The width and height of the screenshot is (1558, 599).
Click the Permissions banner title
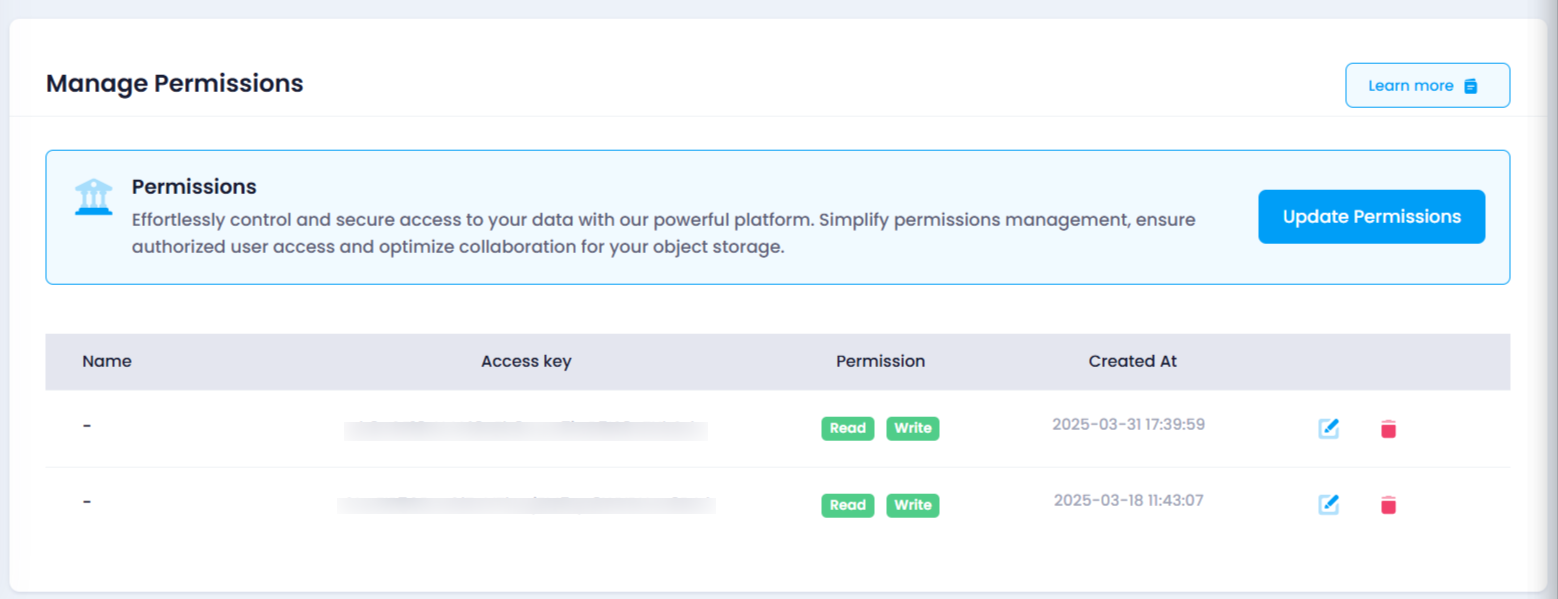[x=194, y=187]
